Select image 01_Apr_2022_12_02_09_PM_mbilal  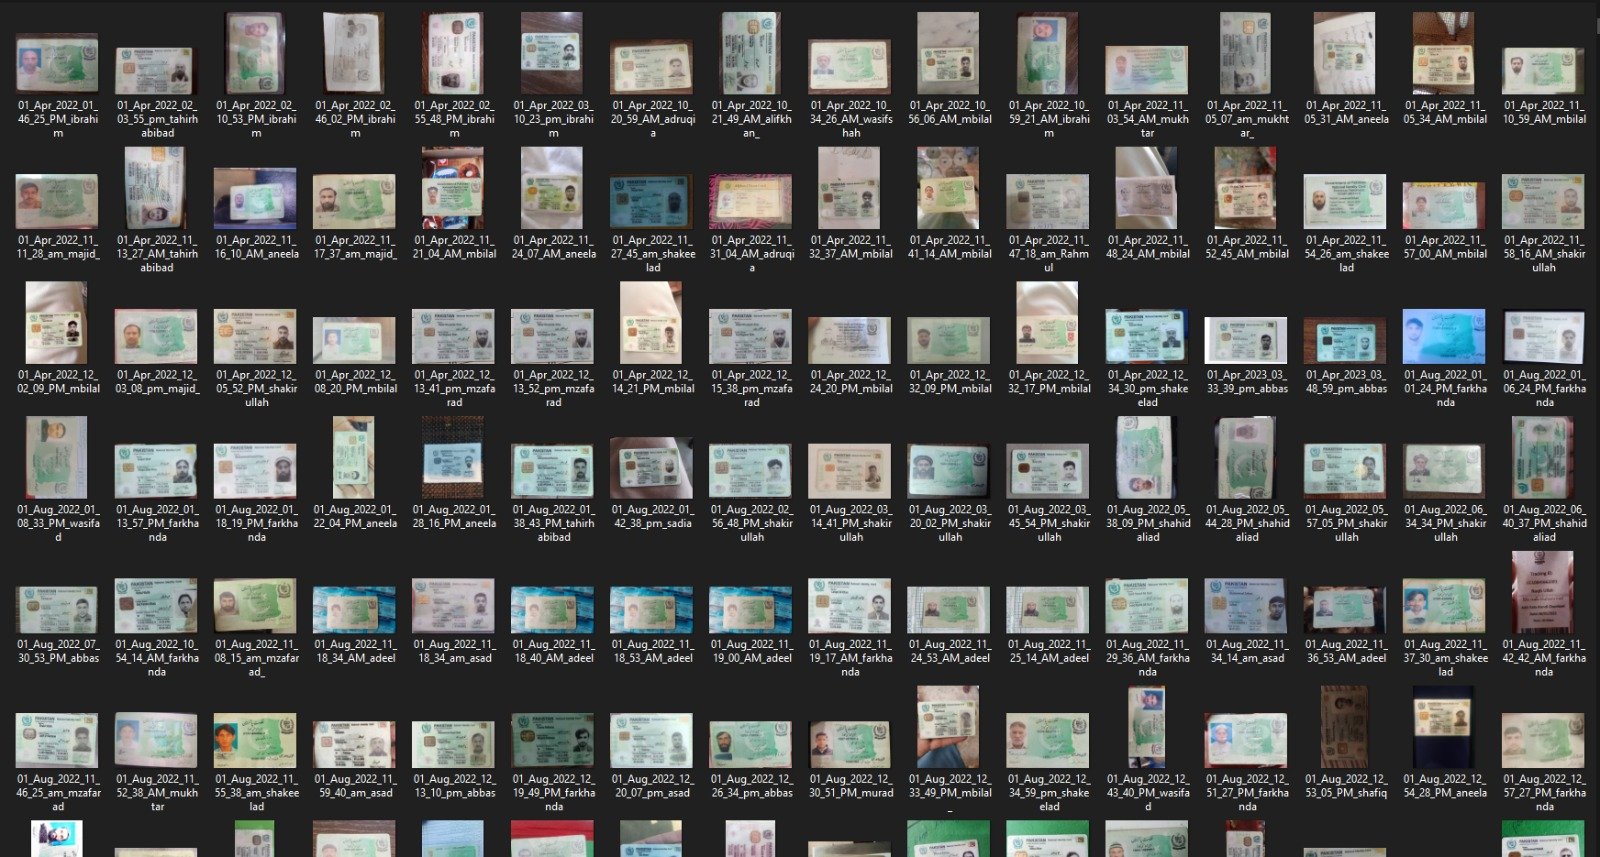(56, 323)
